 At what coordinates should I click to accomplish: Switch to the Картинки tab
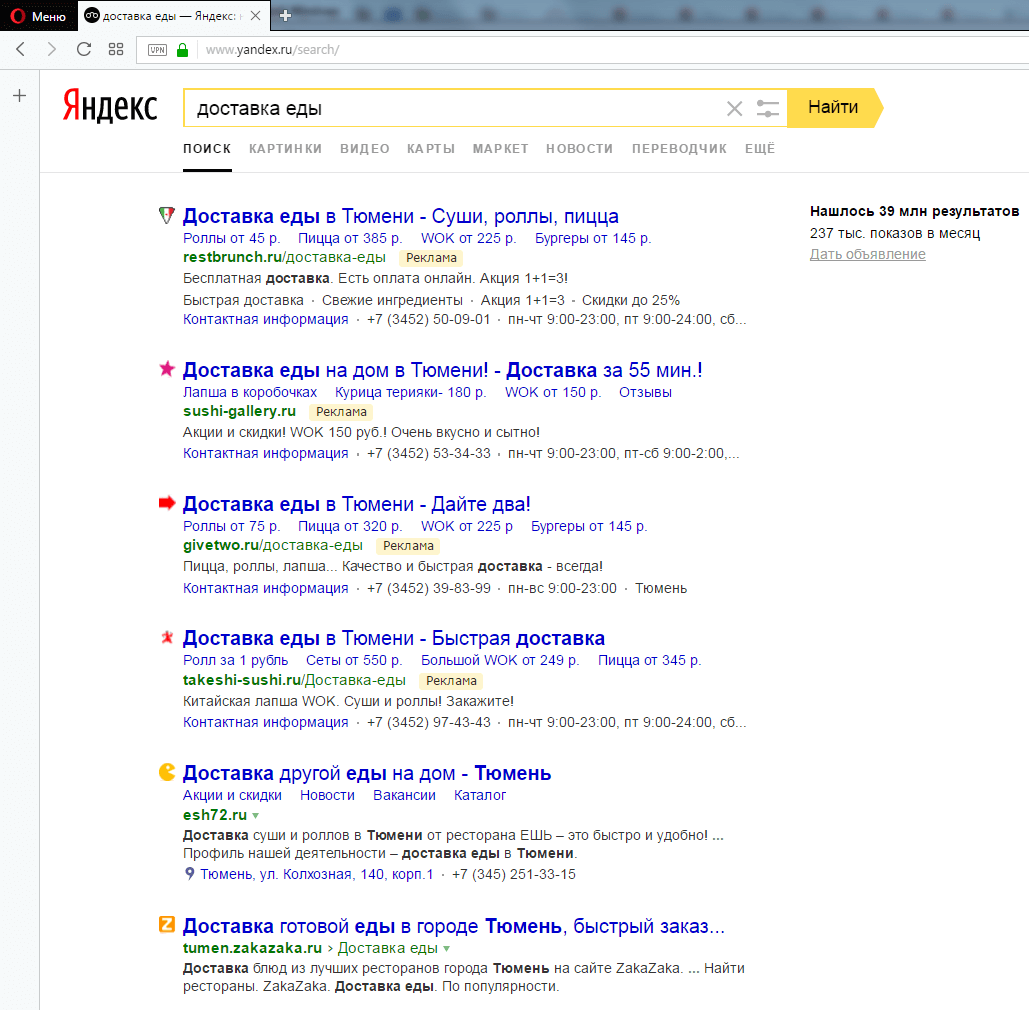pos(285,148)
